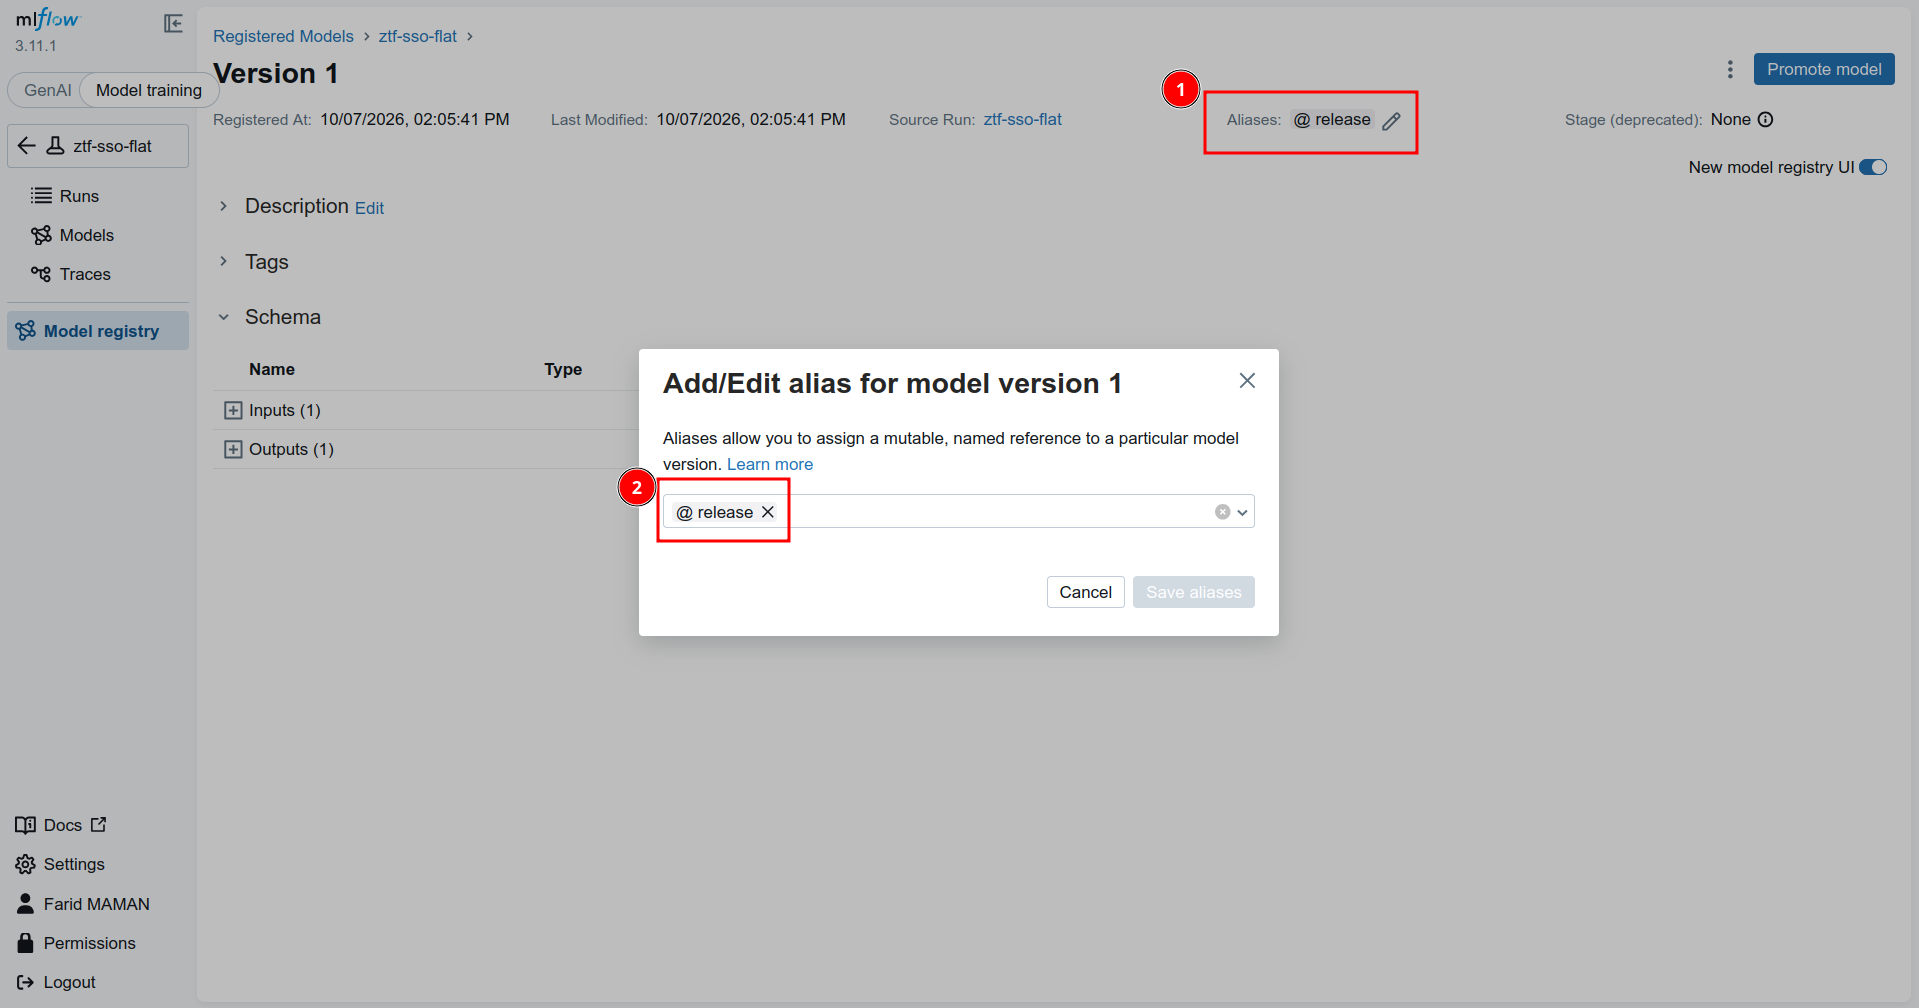Screen dimensions: 1919x1008
Task: Click Edit next to Description
Action: [x=369, y=208]
